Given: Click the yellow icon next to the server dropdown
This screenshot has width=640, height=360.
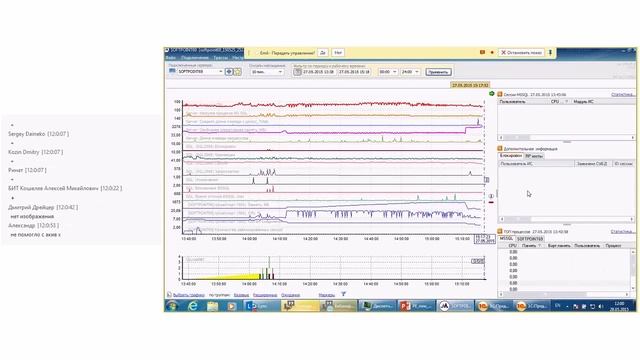Looking at the screenshot, I should (237, 72).
